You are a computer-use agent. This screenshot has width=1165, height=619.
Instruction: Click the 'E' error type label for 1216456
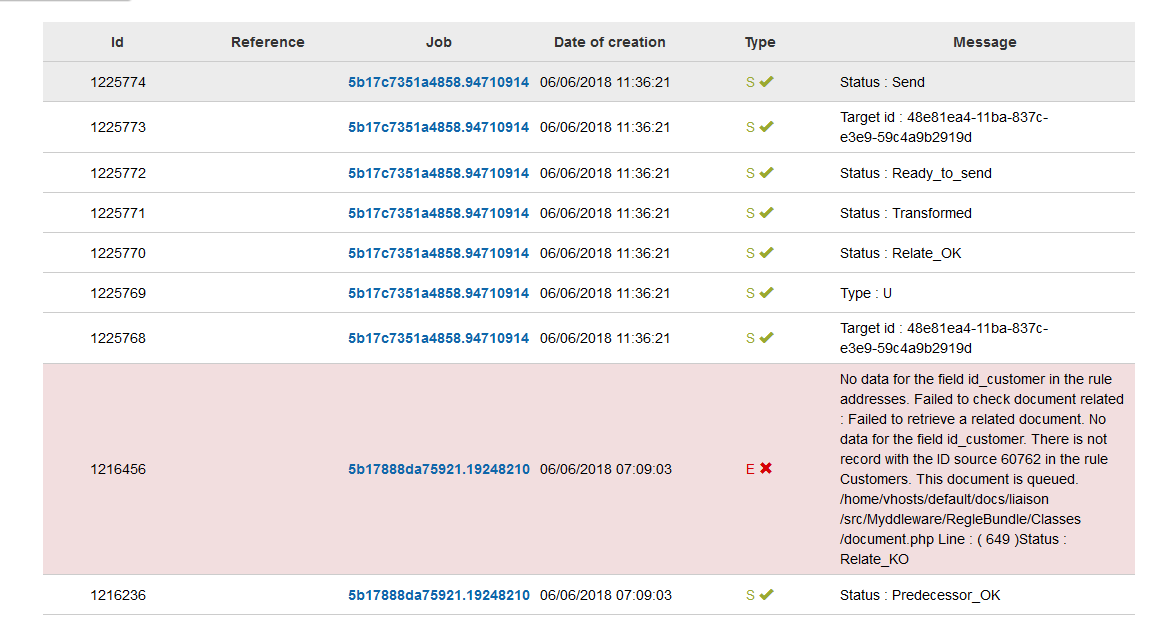[x=749, y=468]
